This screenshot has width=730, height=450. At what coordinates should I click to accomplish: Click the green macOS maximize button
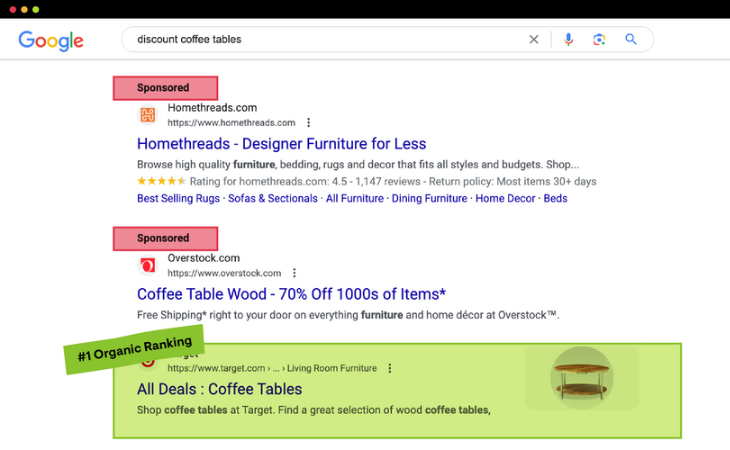click(36, 9)
